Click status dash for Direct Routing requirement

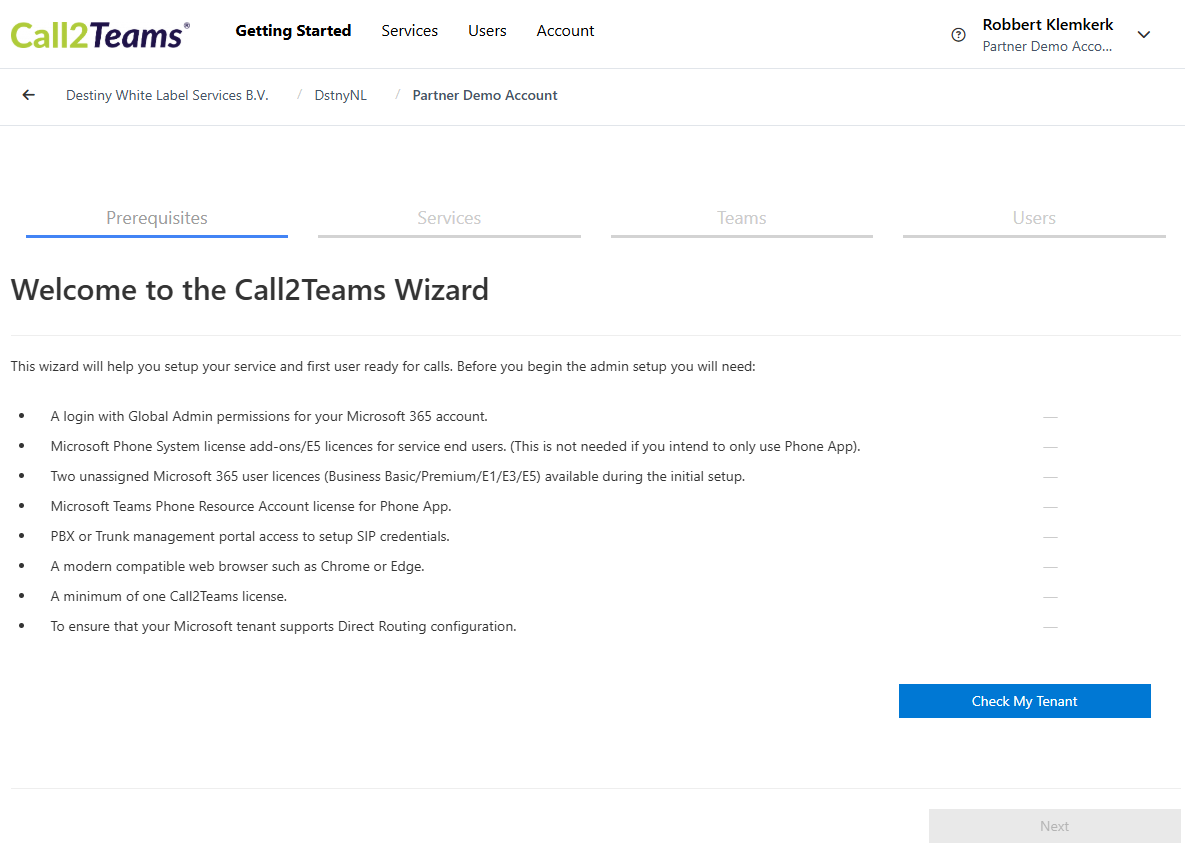[x=1050, y=627]
